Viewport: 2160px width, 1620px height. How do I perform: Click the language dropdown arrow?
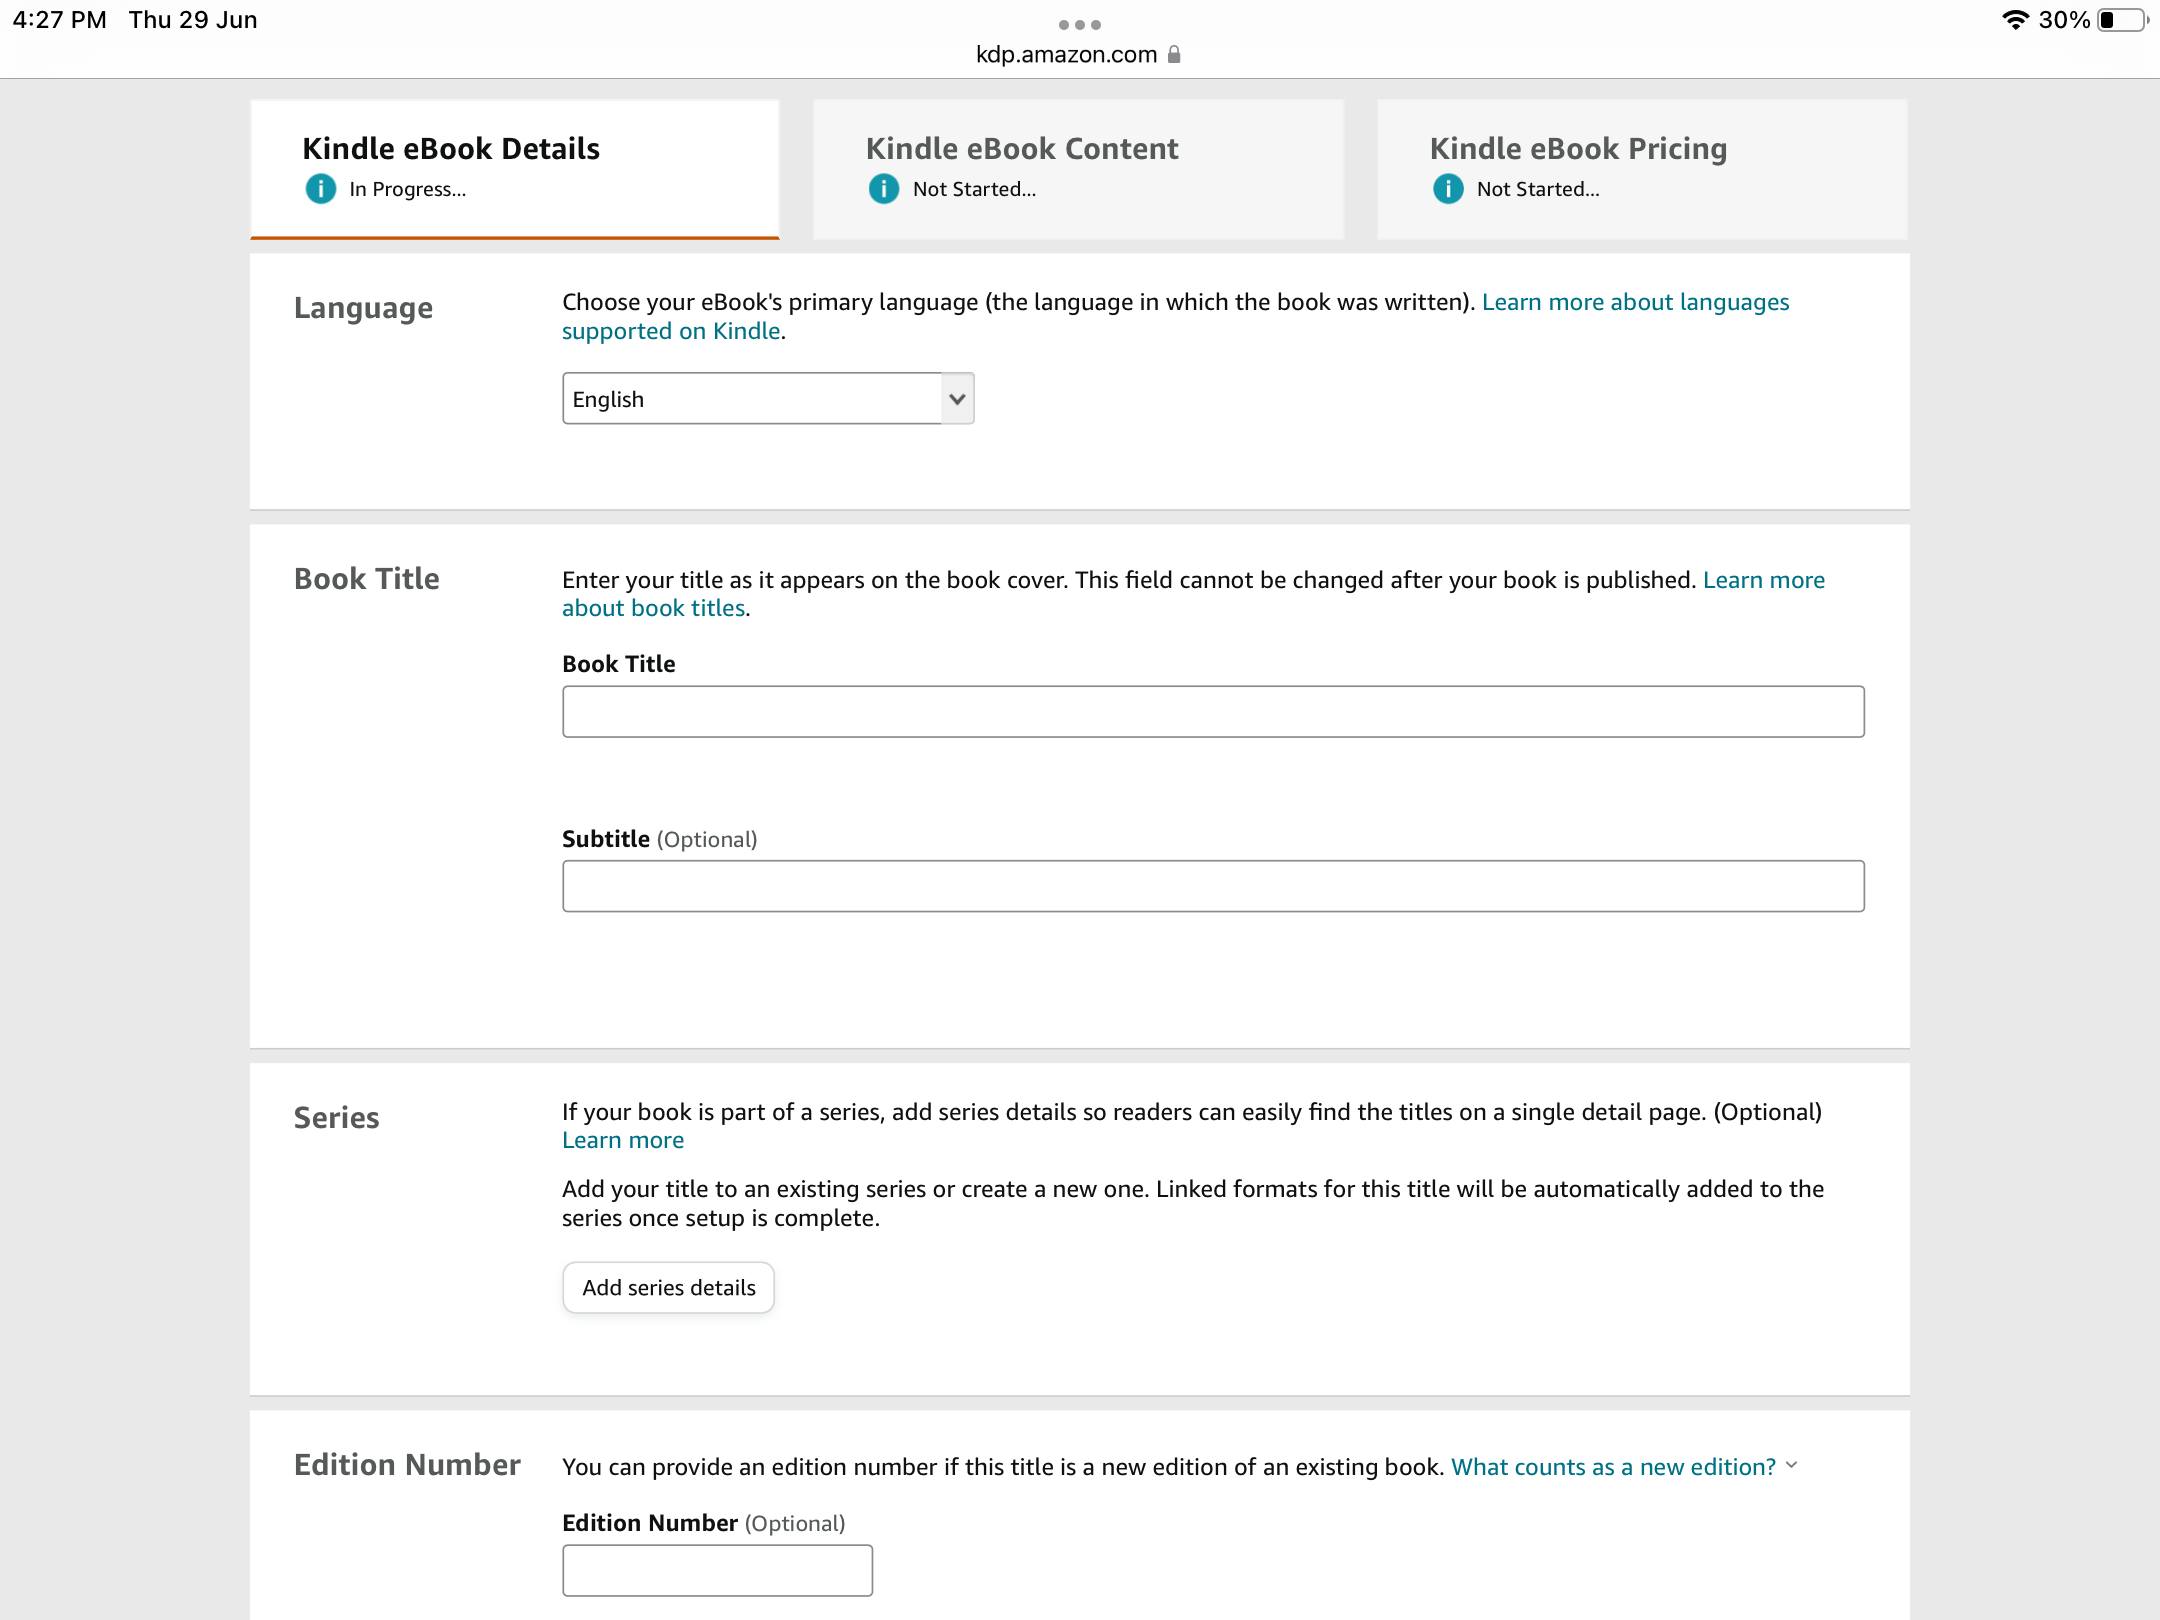(957, 399)
